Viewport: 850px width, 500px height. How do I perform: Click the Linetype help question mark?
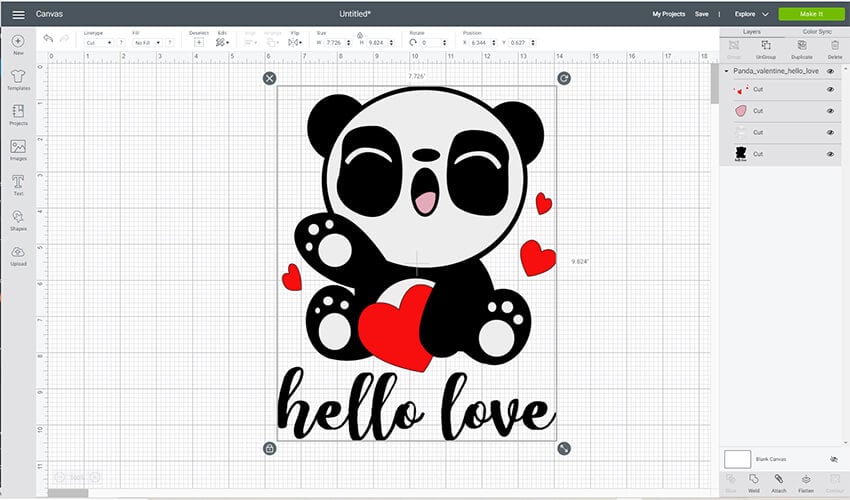point(121,42)
